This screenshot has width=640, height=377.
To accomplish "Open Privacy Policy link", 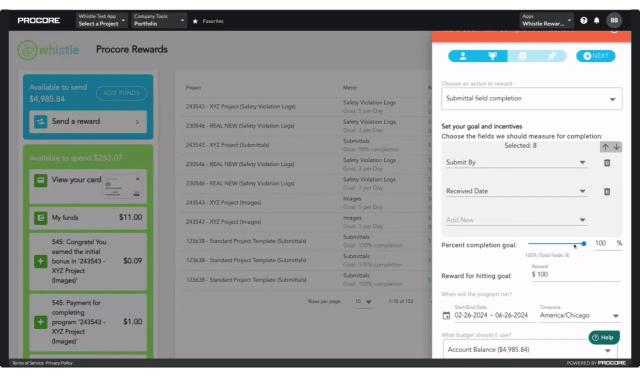I will pos(59,363).
